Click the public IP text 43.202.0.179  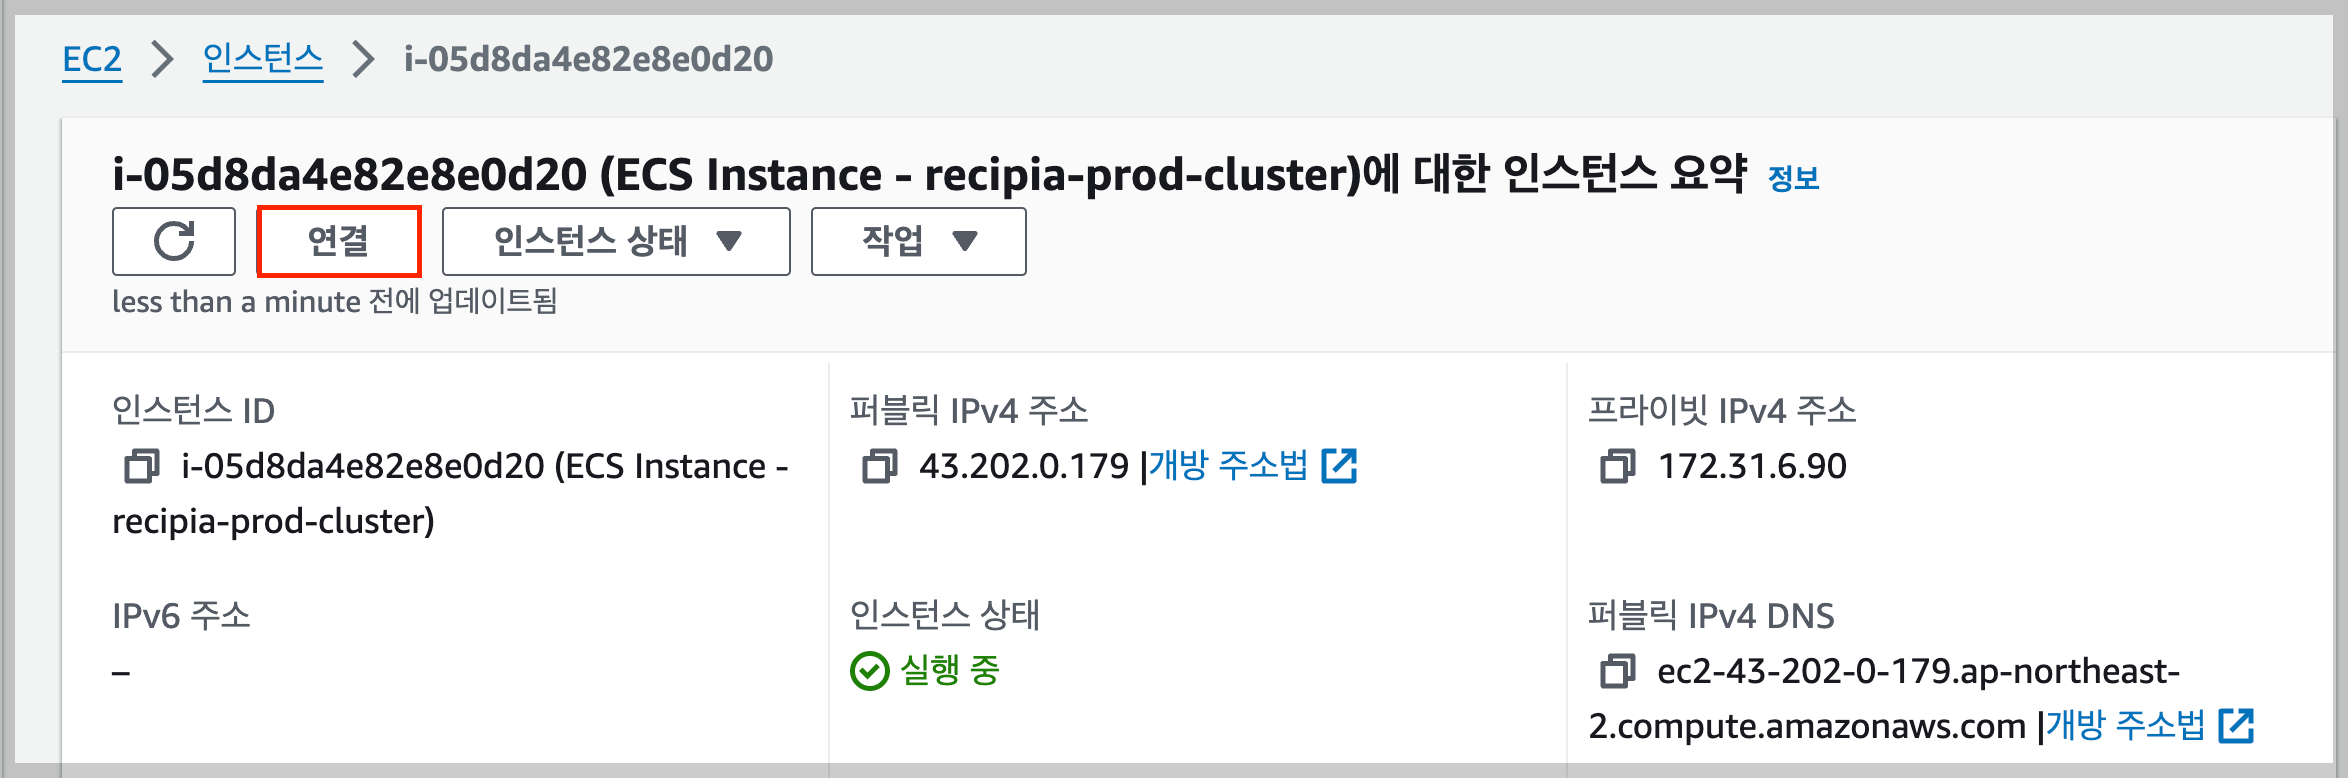tap(1018, 466)
